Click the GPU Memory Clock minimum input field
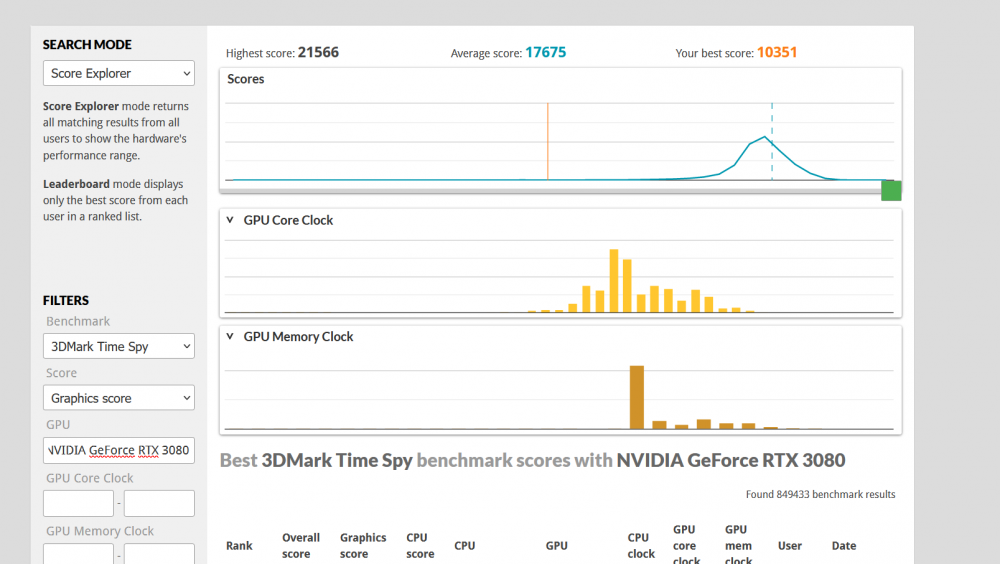The image size is (1000, 564). click(78, 554)
